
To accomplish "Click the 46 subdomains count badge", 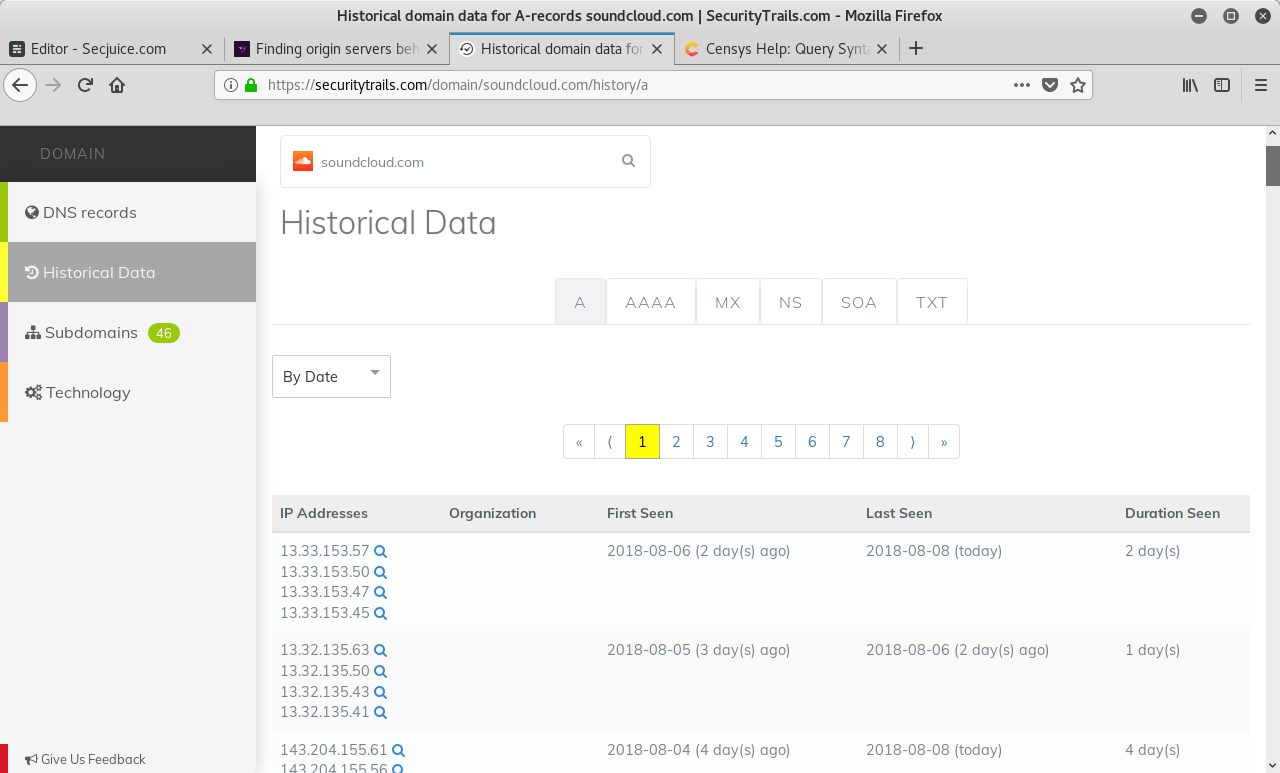I will pyautogui.click(x=164, y=333).
